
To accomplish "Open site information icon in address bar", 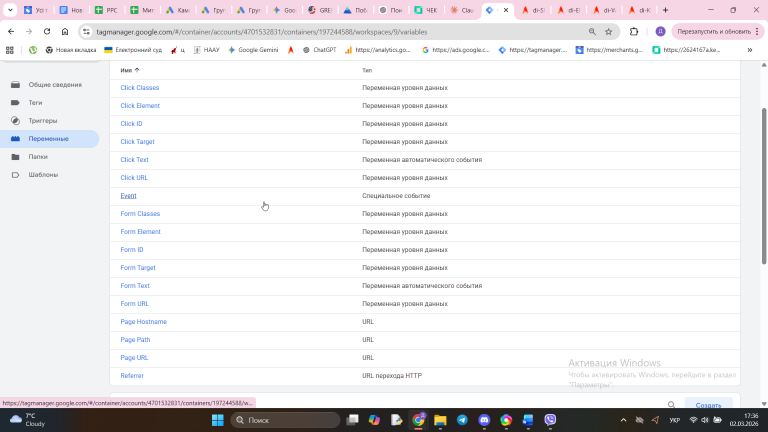I will pyautogui.click(x=86, y=32).
